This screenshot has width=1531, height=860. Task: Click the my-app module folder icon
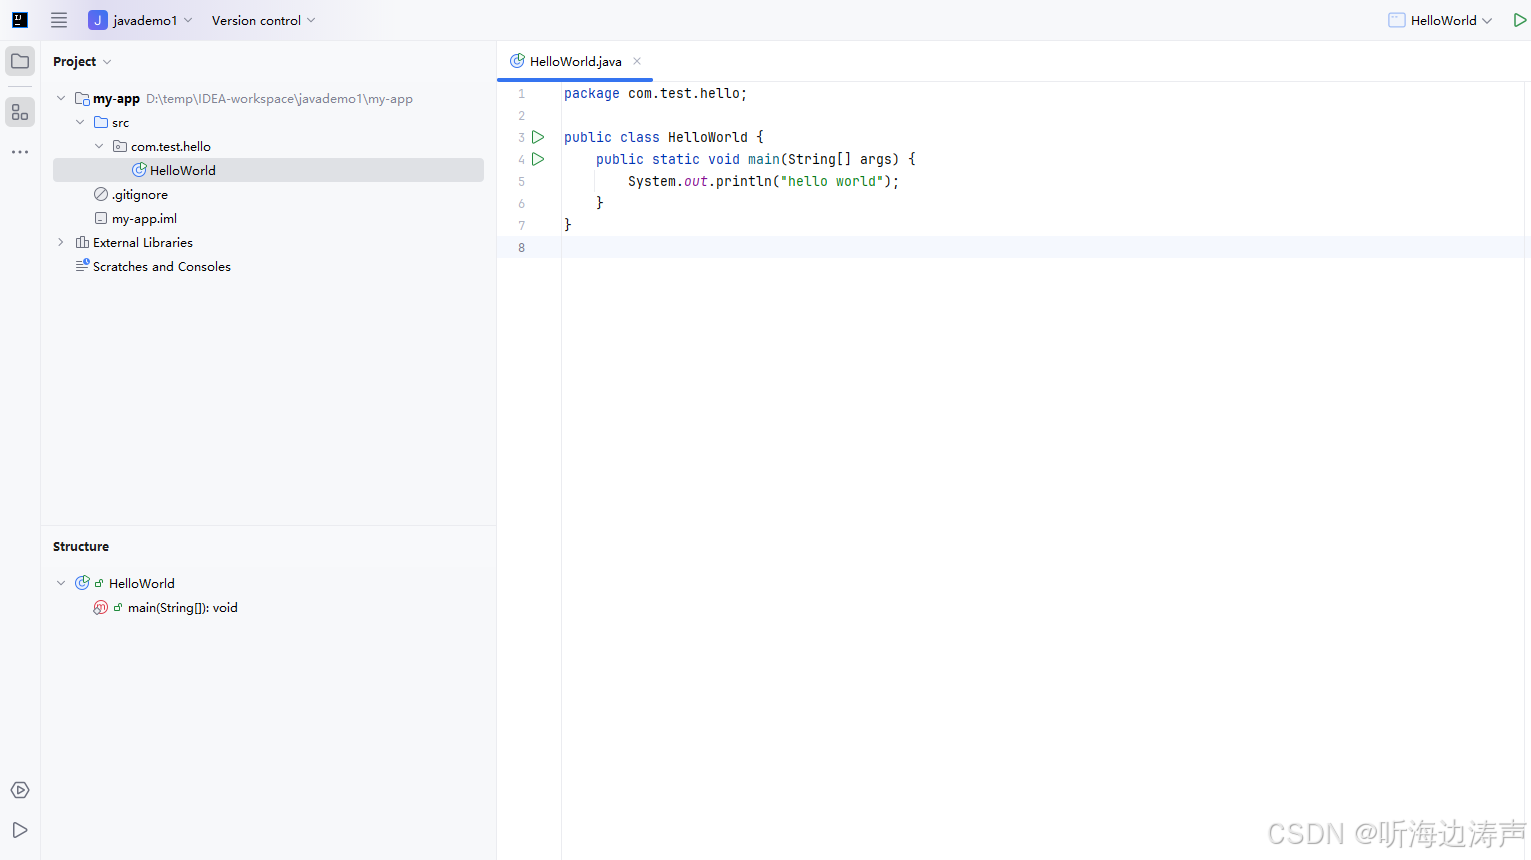(82, 98)
